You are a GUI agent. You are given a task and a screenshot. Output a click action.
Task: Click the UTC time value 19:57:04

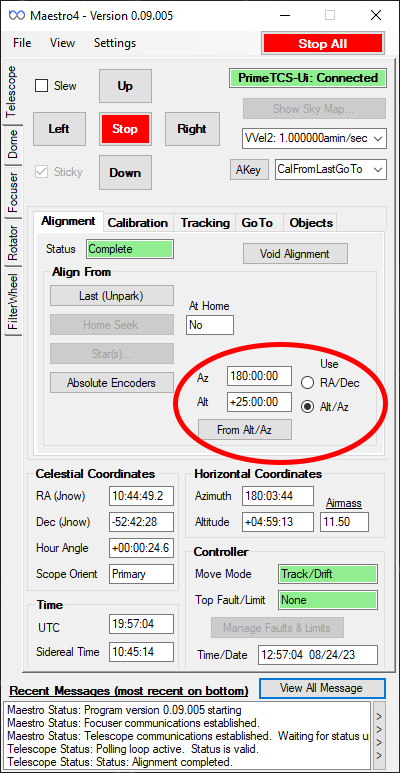point(142,624)
